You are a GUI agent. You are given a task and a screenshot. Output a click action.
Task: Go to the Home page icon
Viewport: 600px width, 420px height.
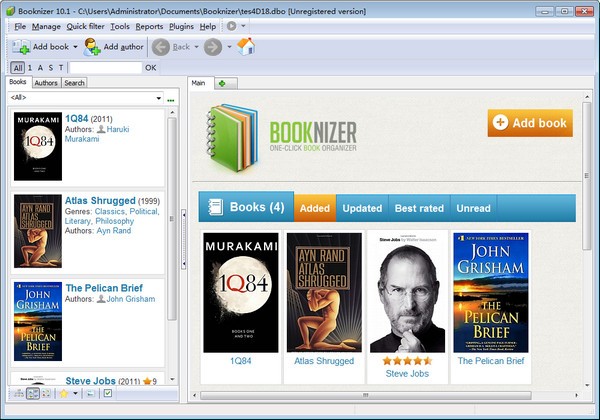[x=246, y=46]
